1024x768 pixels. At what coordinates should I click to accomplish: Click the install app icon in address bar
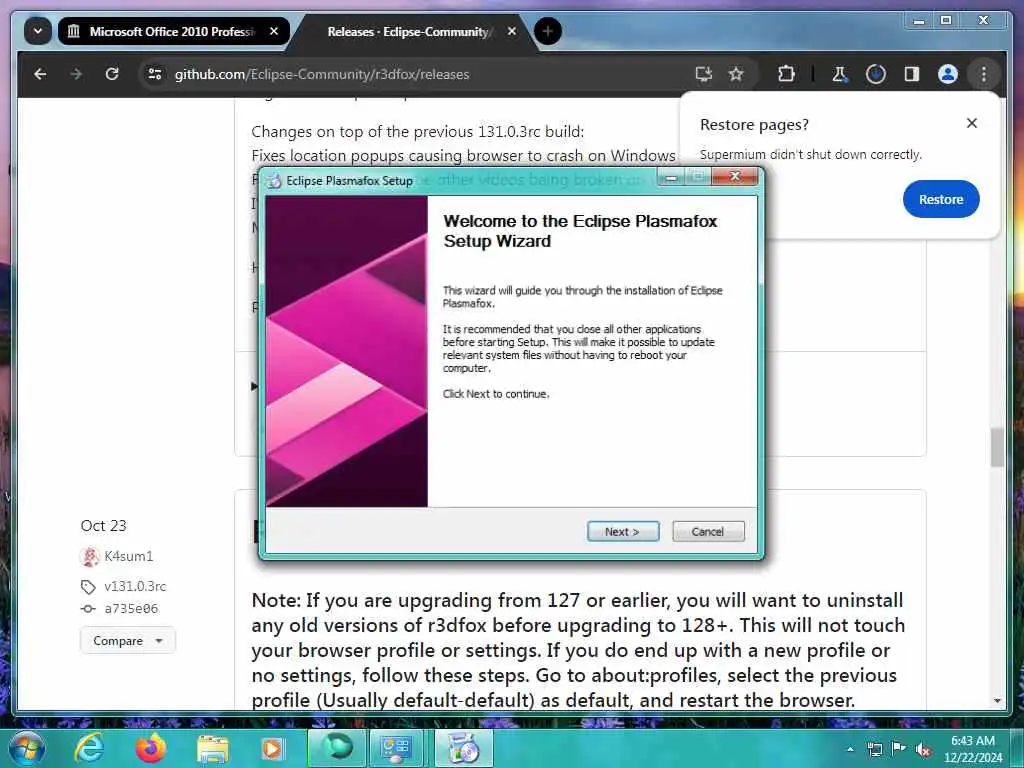click(x=703, y=74)
